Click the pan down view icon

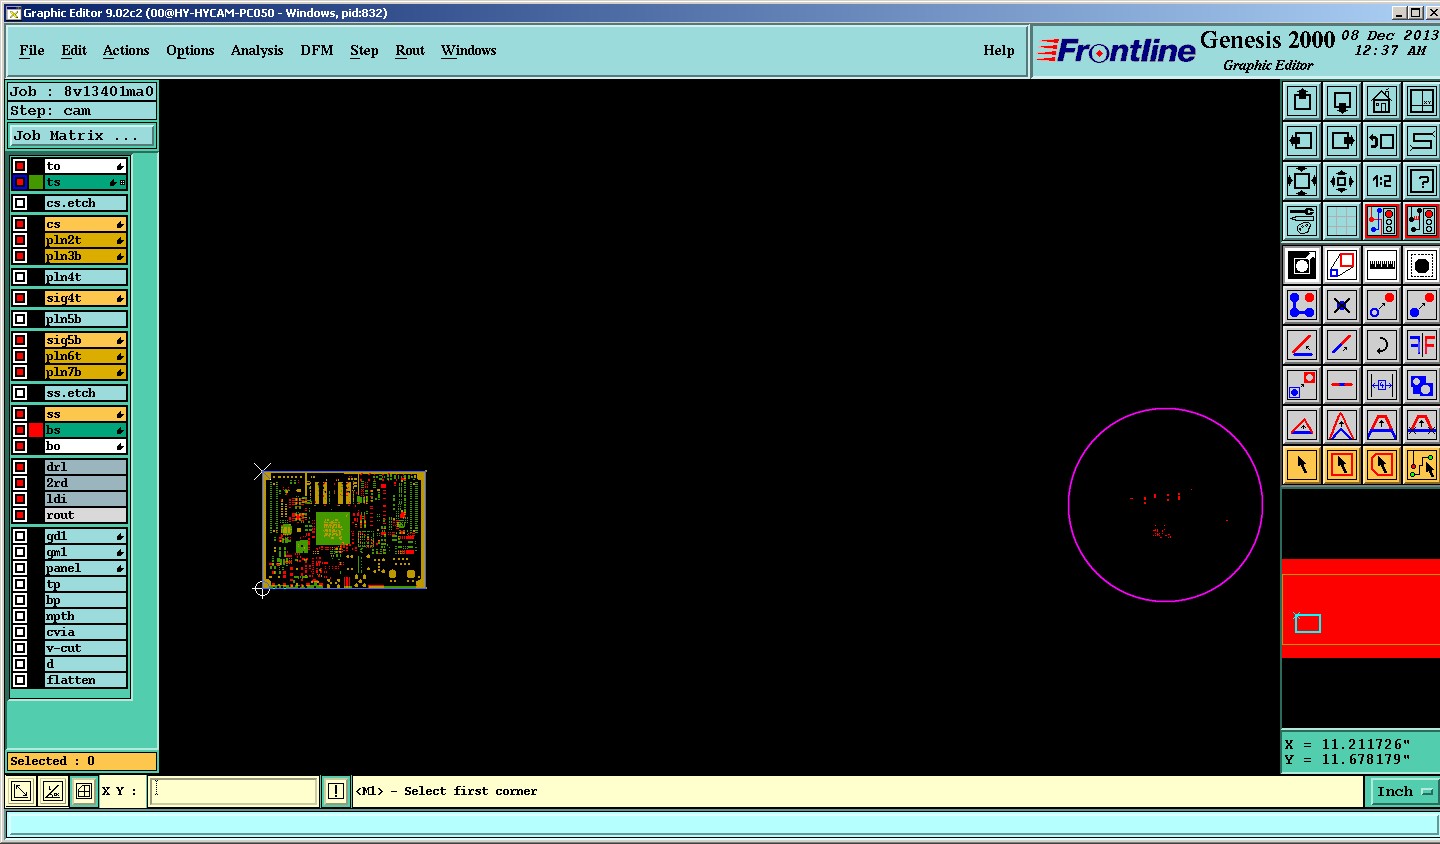[1342, 101]
